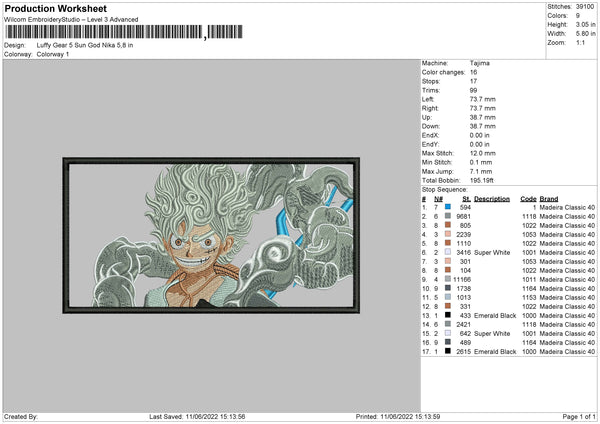Viewport: 600px width, 424px height.
Task: Click the 'Code' column header
Action: click(x=528, y=199)
